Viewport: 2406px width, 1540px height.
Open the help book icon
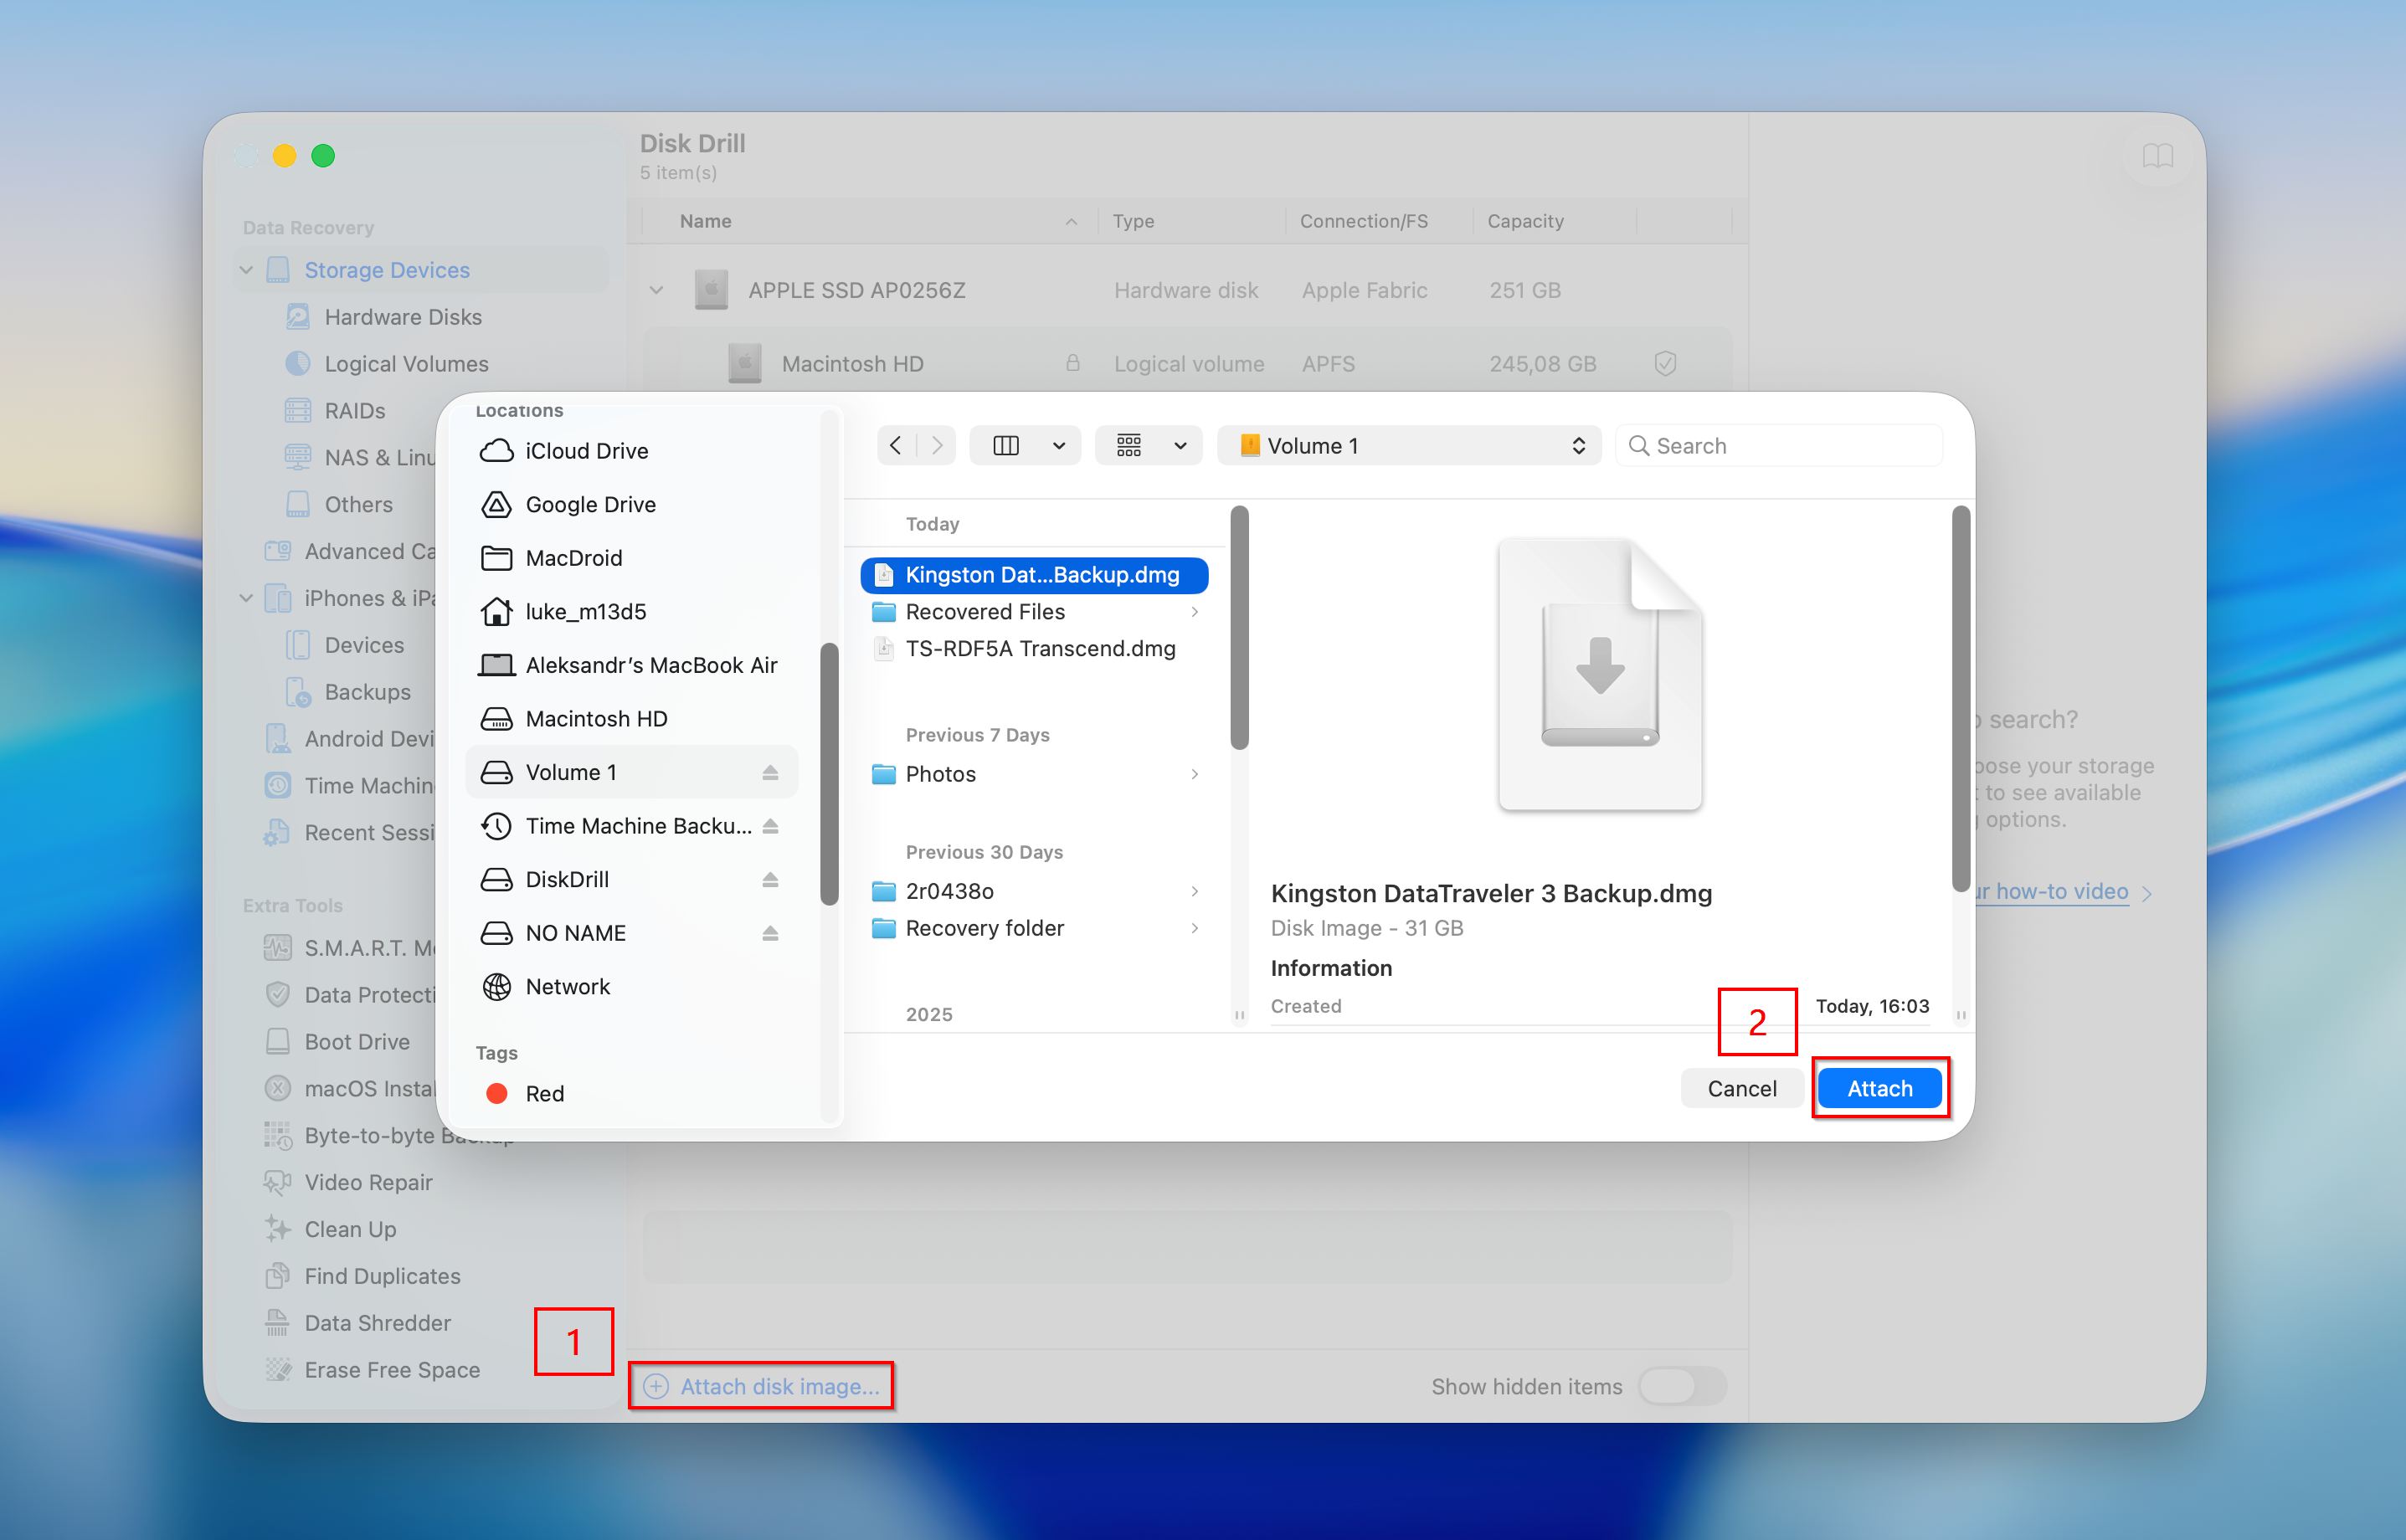click(2158, 156)
